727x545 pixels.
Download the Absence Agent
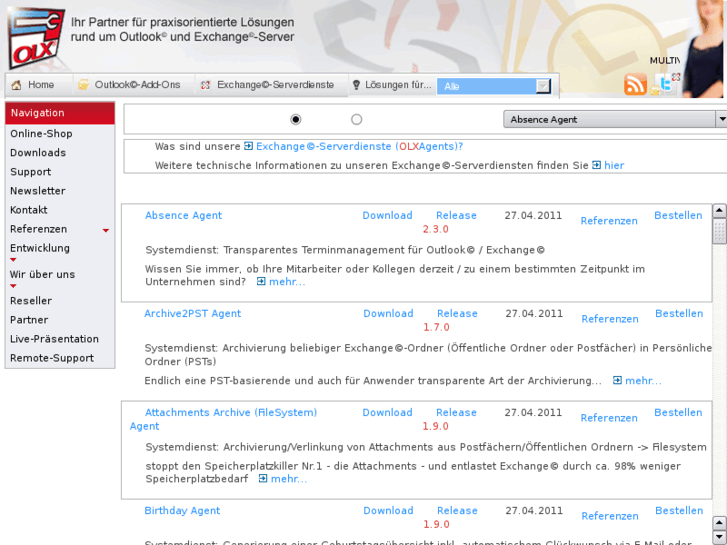click(387, 215)
